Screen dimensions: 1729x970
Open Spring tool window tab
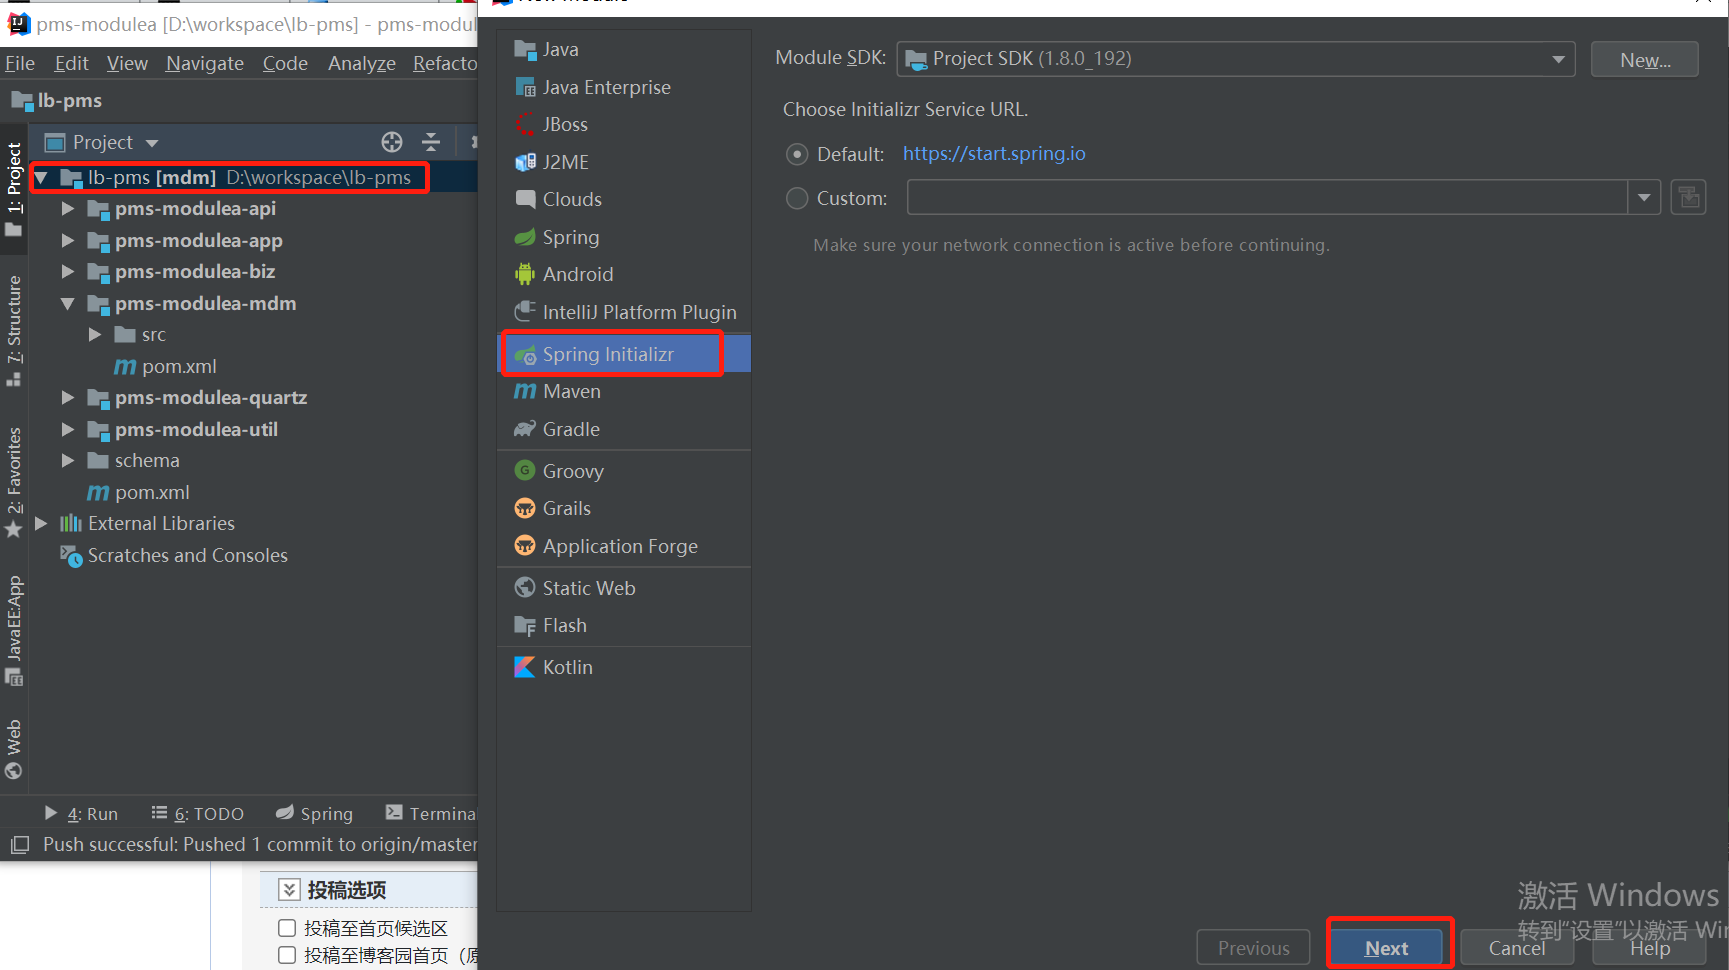(314, 814)
